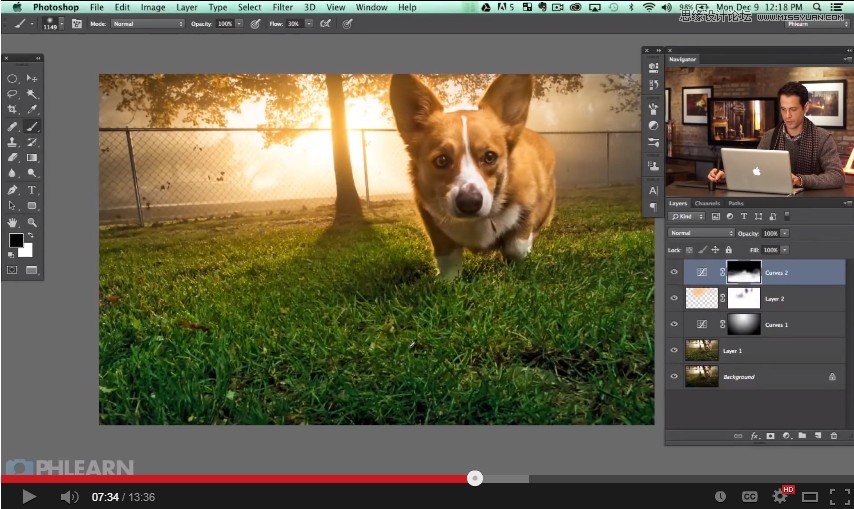854x509 pixels.
Task: Open the Layer menu
Action: click(186, 7)
